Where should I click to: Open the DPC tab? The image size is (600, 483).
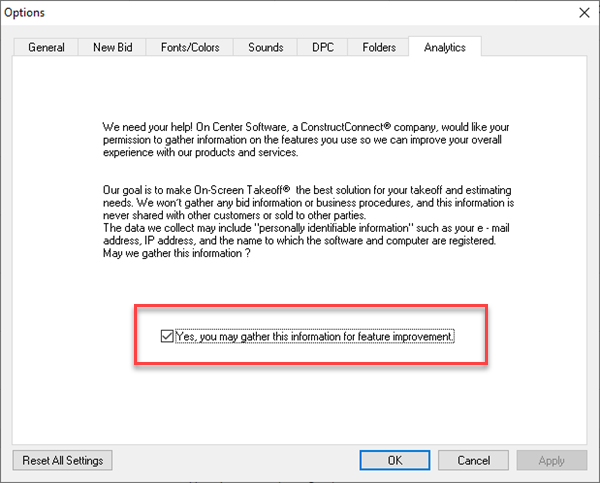coord(323,47)
